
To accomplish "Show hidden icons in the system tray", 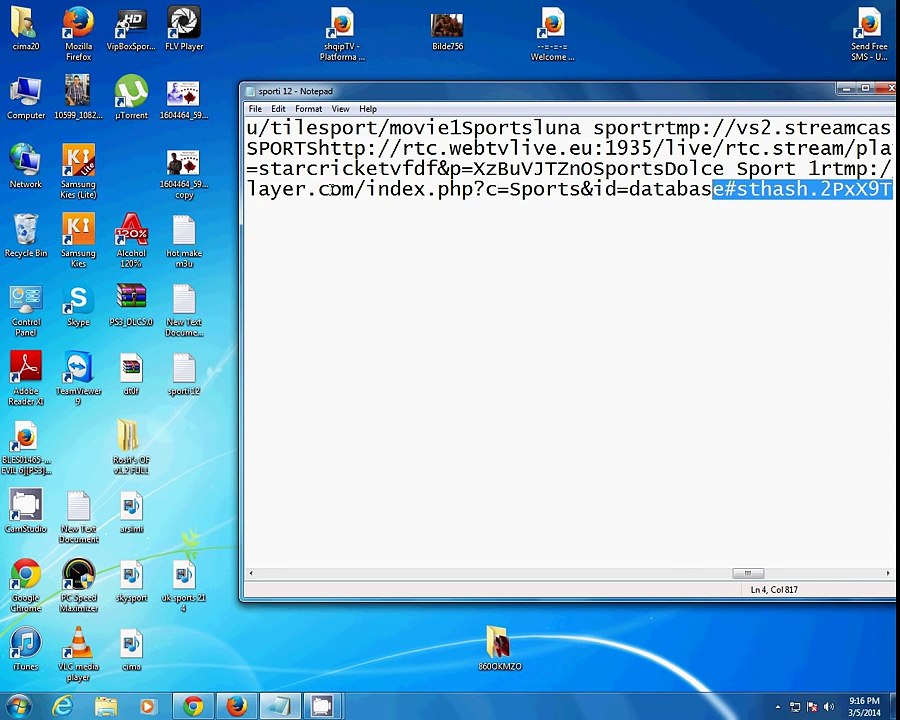I will pos(780,707).
